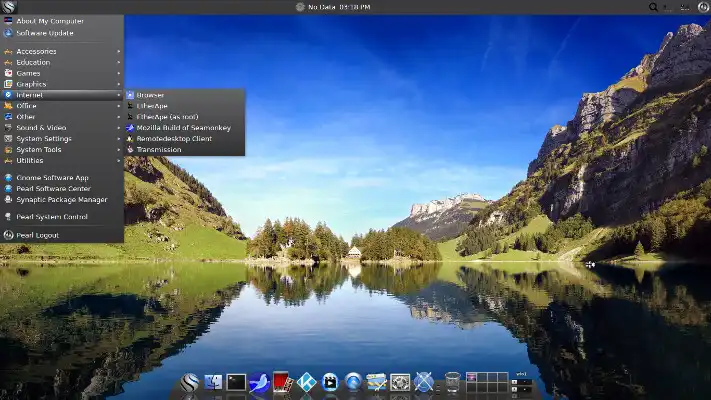The height and width of the screenshot is (400, 711).
Task: Open the terminal from the dock
Action: [236, 381]
